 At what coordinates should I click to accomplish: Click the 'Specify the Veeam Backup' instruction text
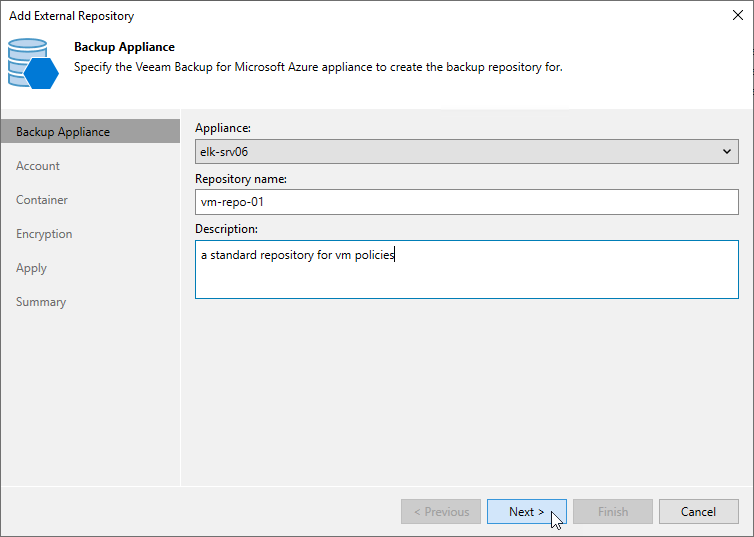[x=318, y=67]
